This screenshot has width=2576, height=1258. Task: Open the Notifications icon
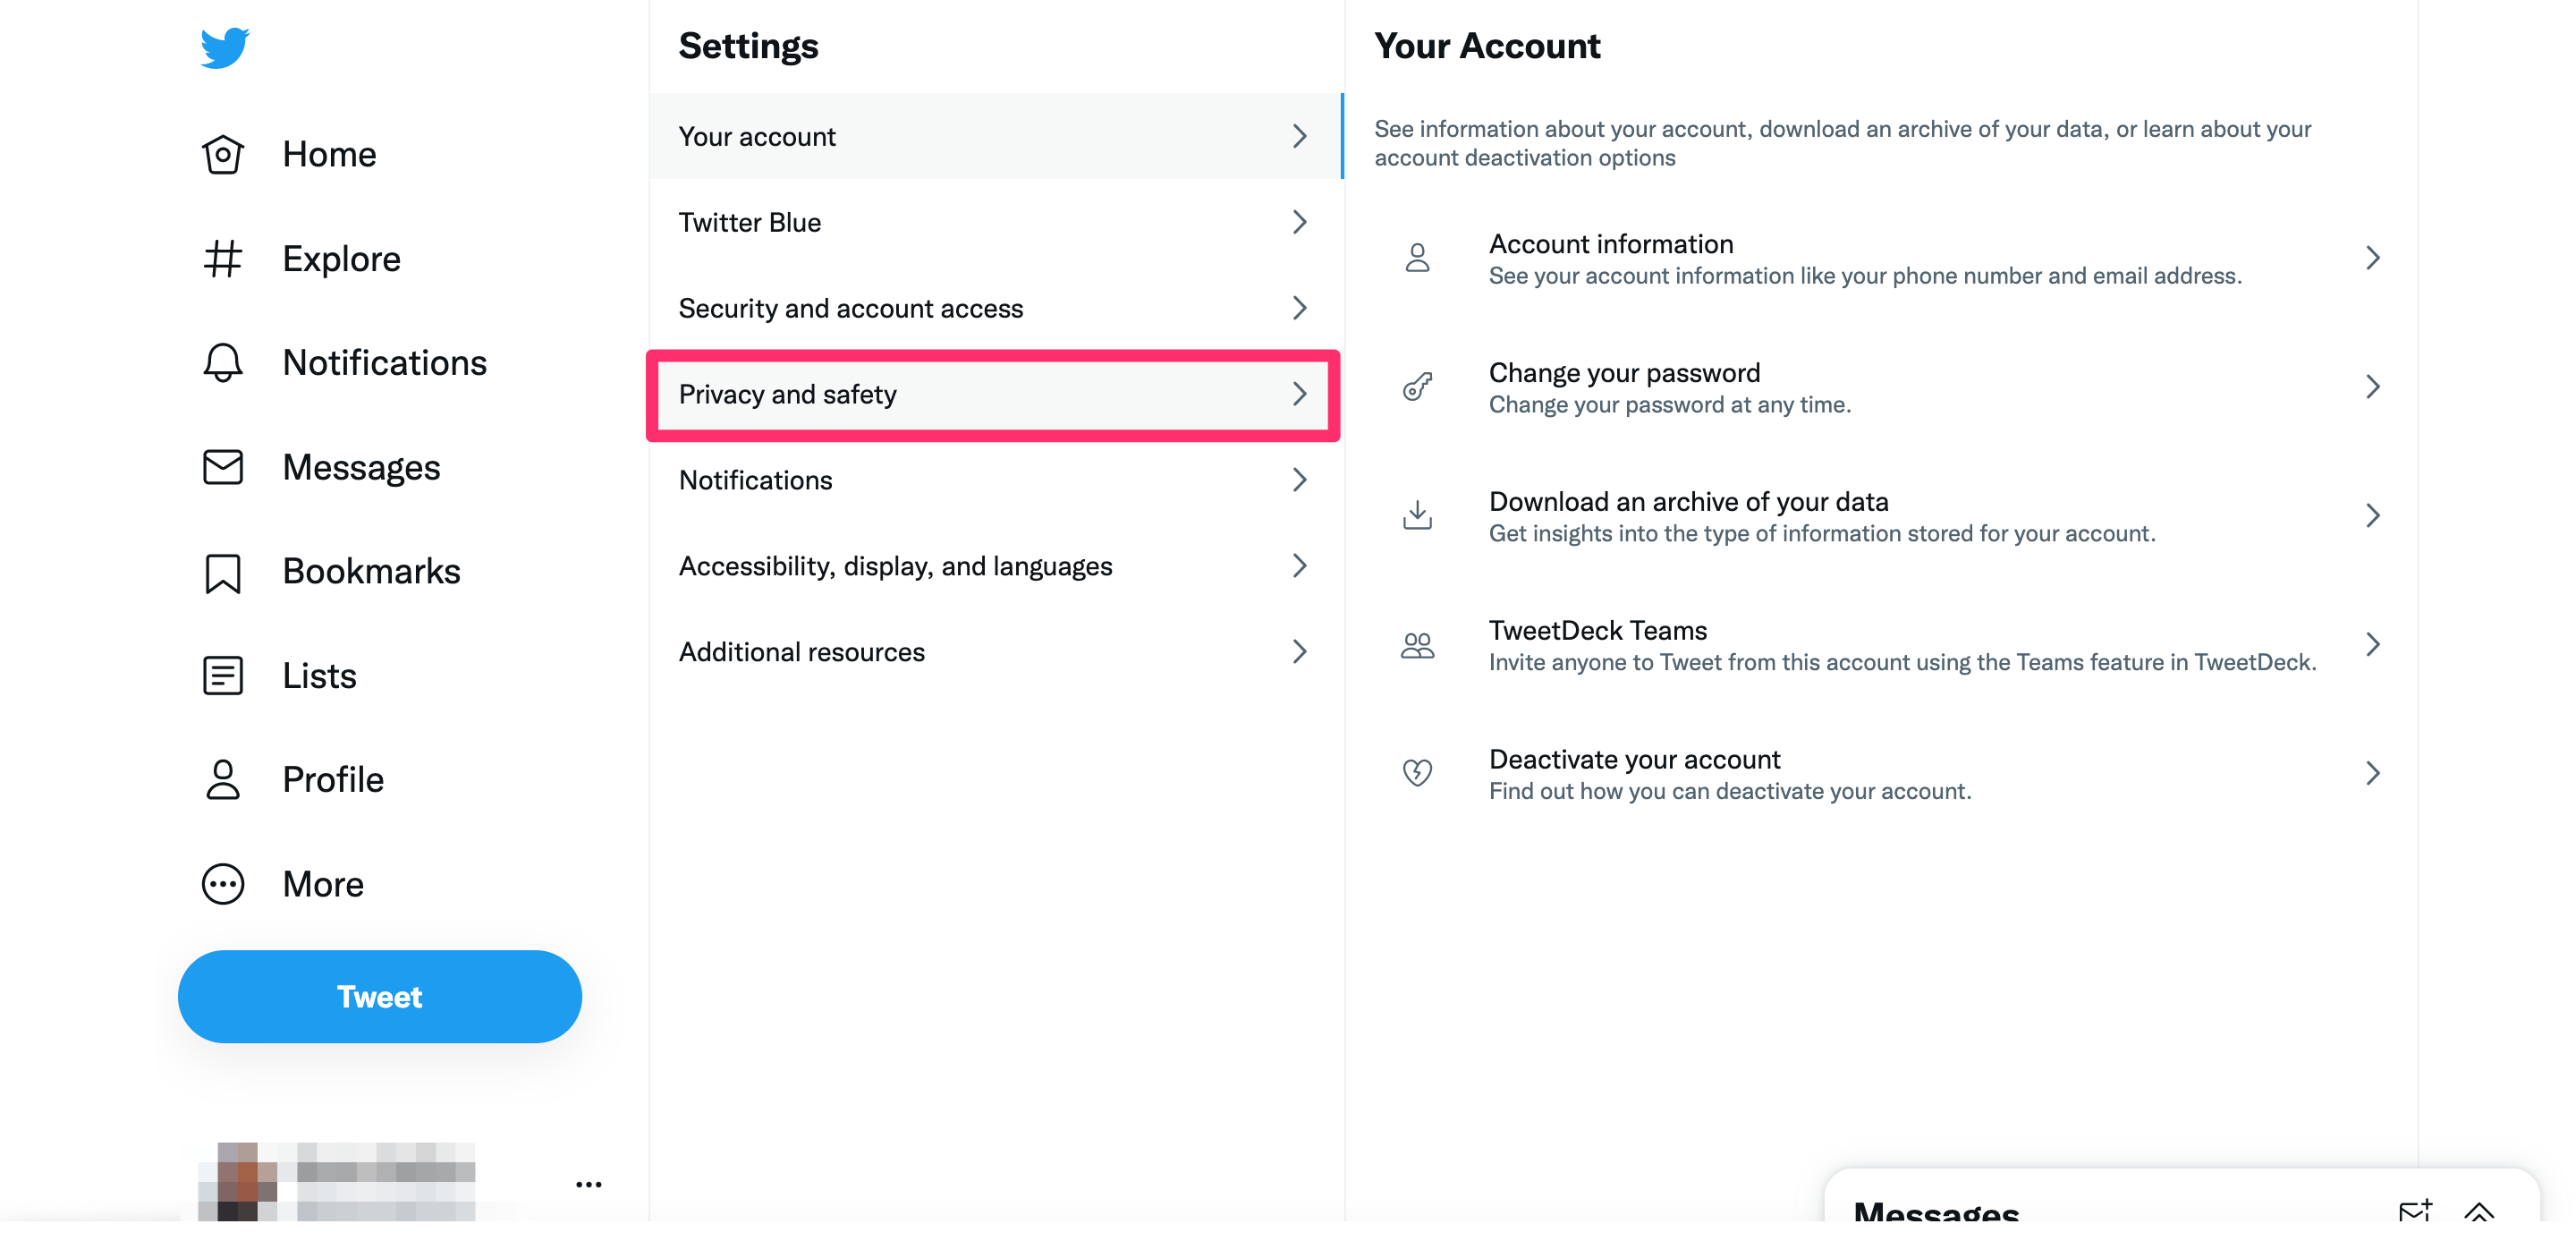point(220,361)
